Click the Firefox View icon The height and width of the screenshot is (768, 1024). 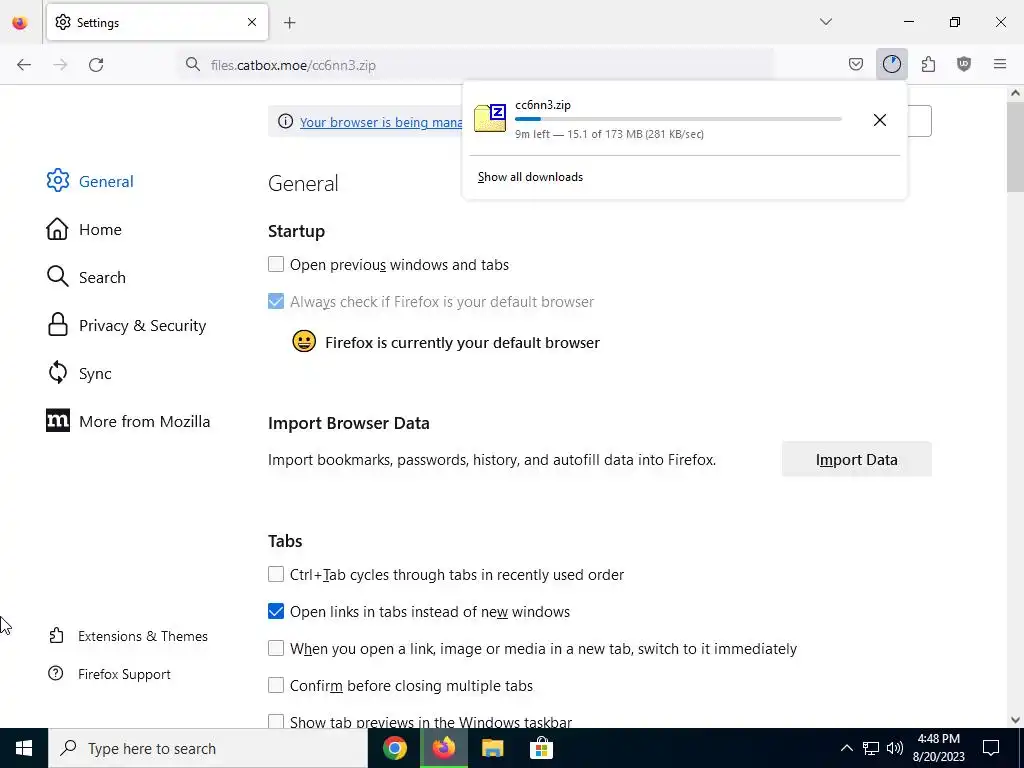click(20, 22)
